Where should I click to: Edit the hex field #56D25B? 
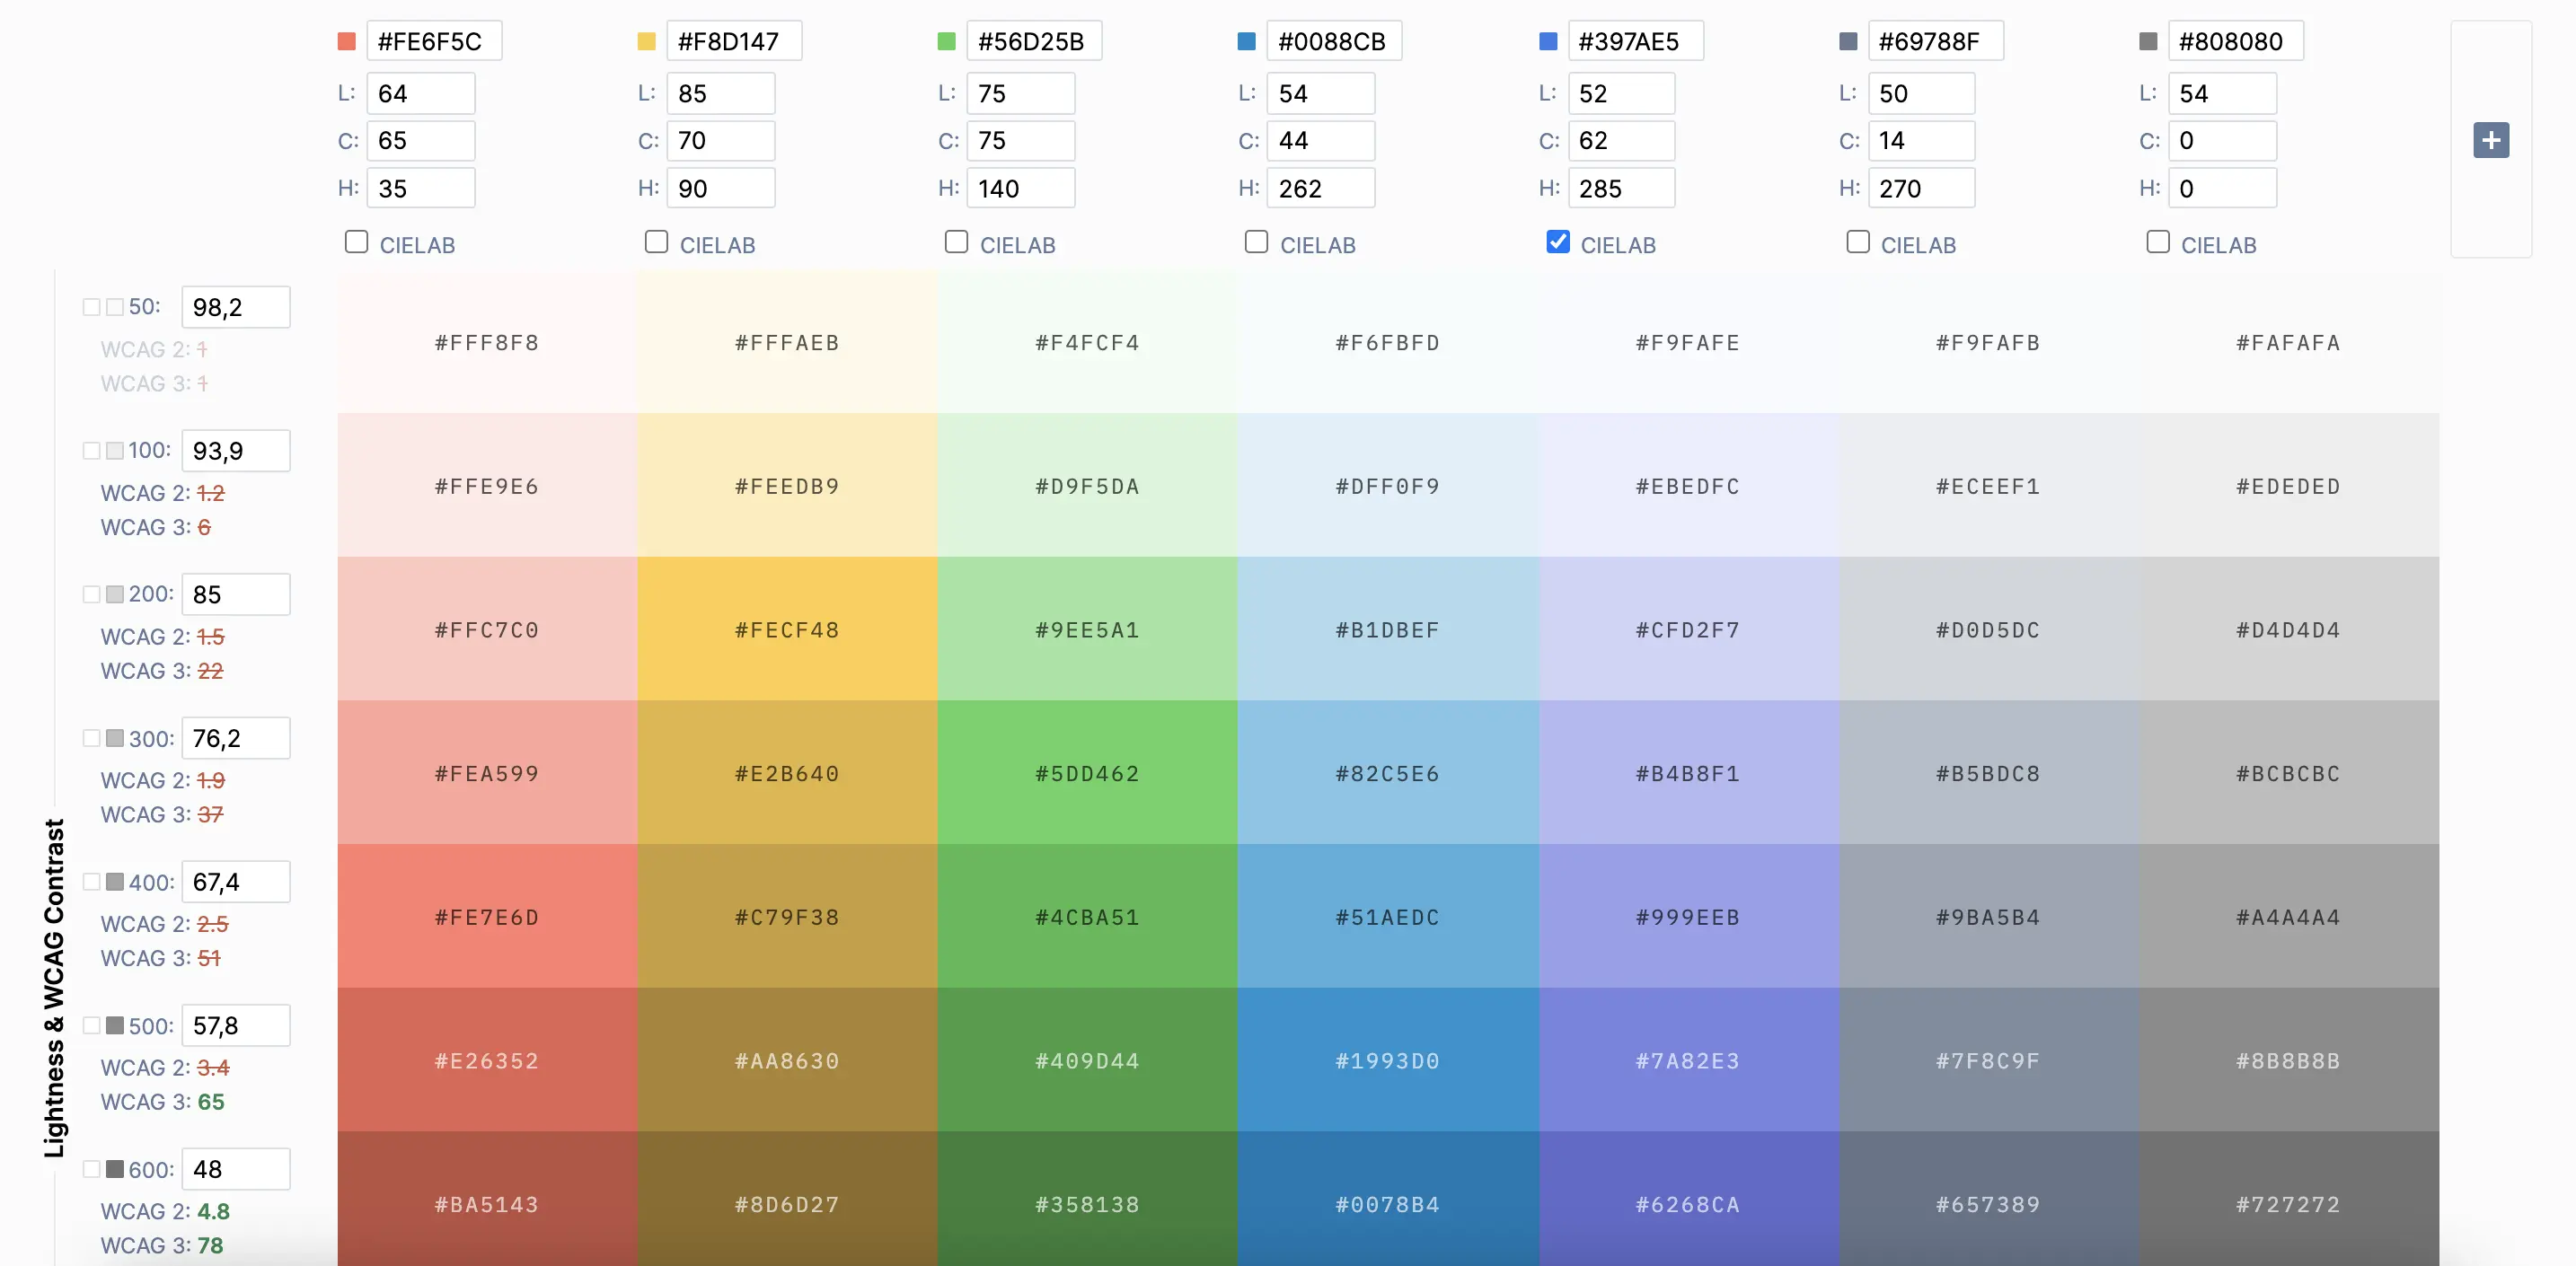pos(1034,41)
